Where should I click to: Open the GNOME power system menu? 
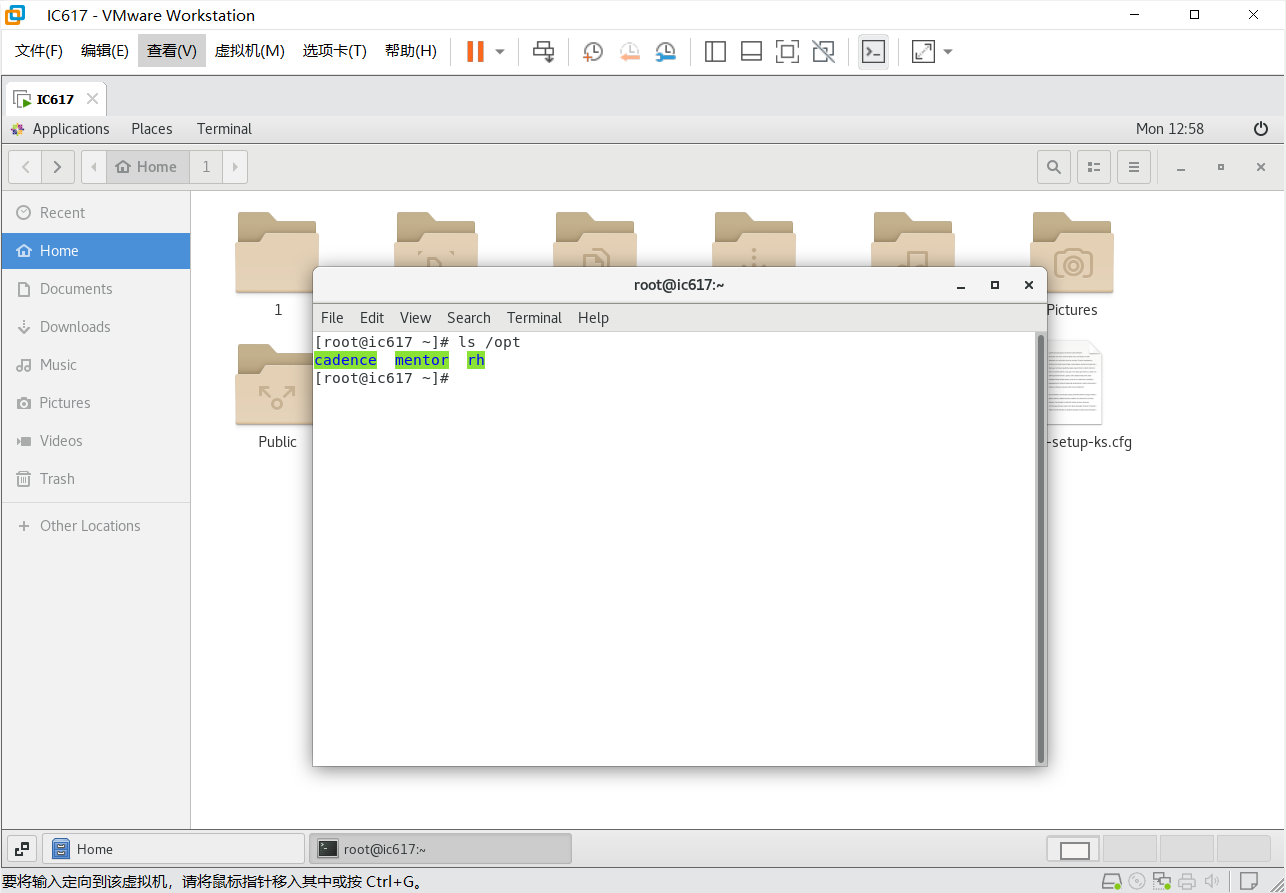(x=1261, y=129)
